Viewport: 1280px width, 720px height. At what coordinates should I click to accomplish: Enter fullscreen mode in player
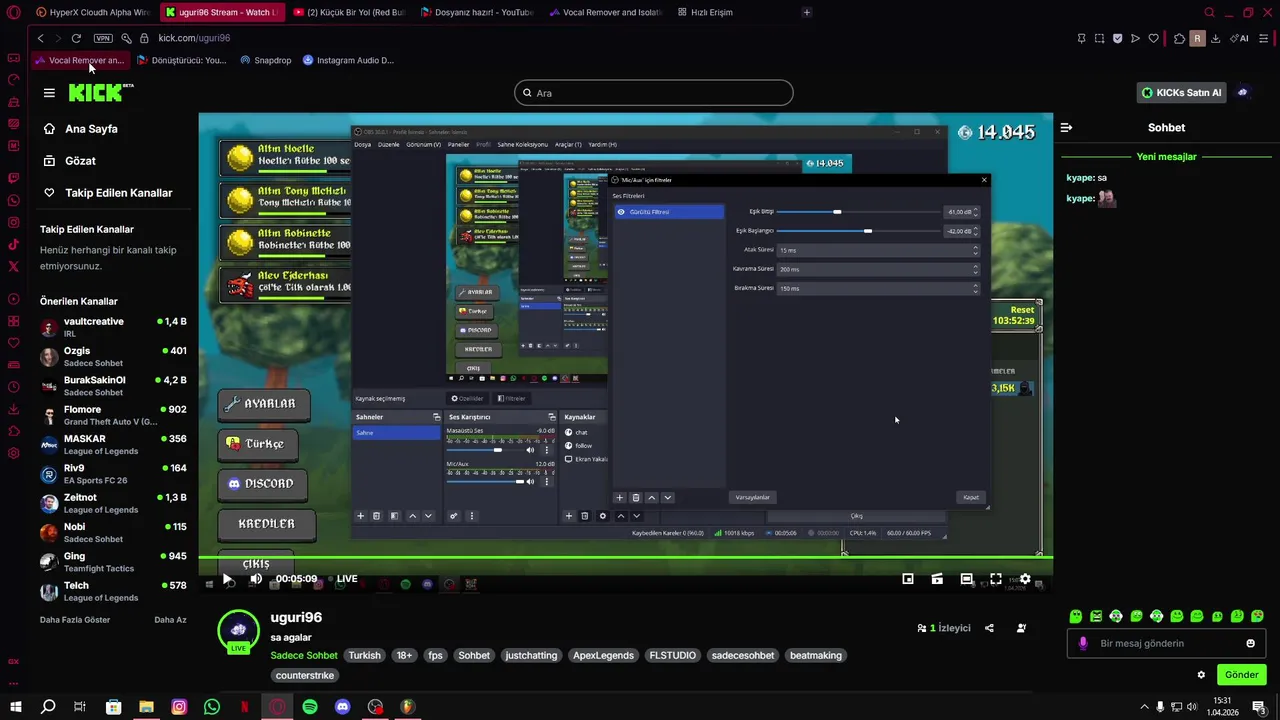pos(996,579)
